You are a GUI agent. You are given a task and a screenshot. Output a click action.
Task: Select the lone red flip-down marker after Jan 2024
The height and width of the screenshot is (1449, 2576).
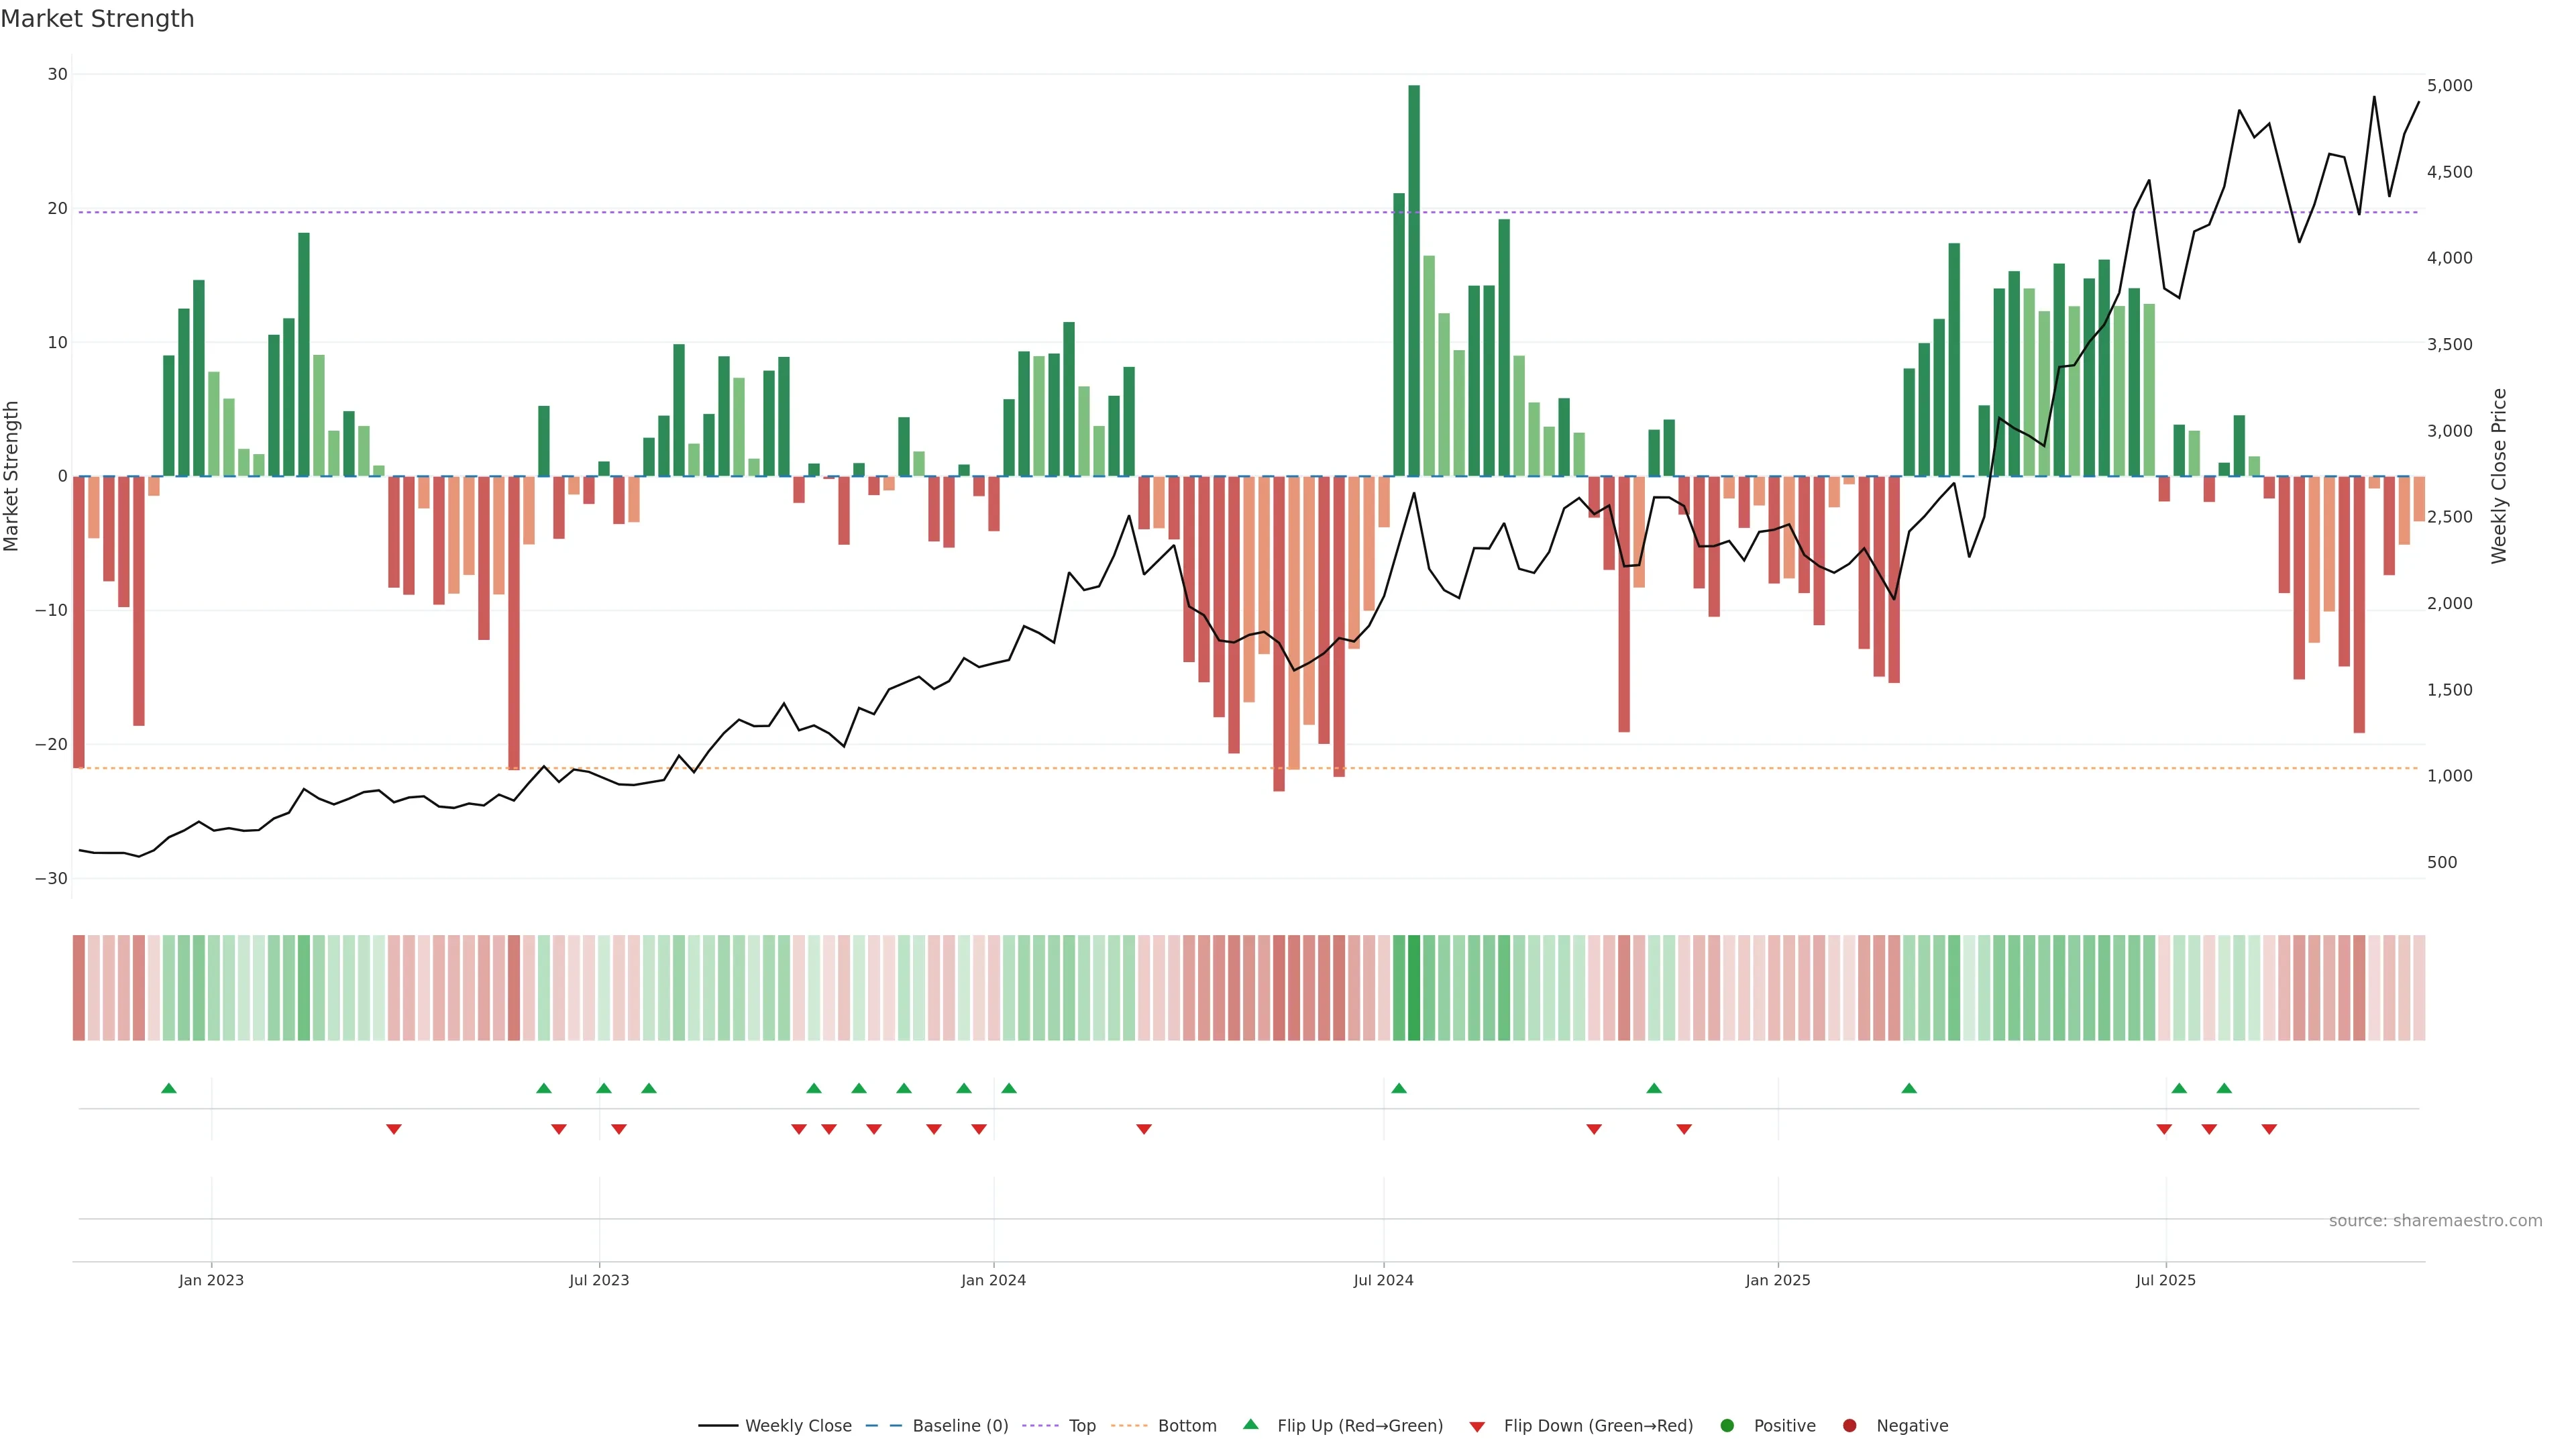tap(1144, 1129)
